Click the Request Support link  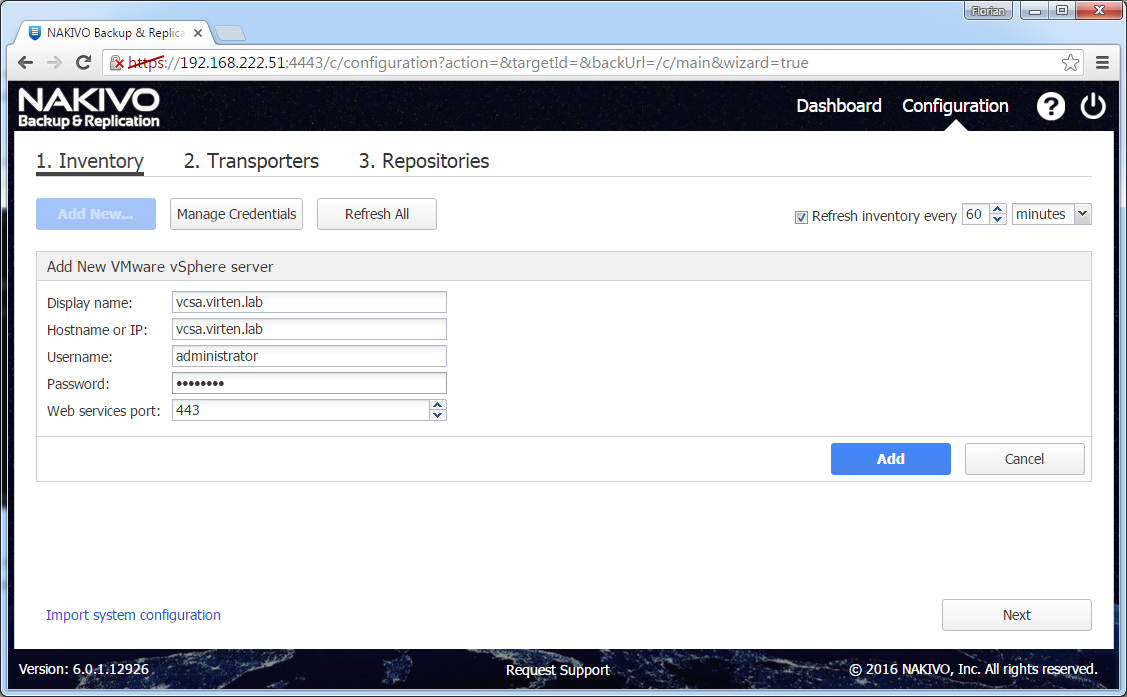tap(558, 670)
